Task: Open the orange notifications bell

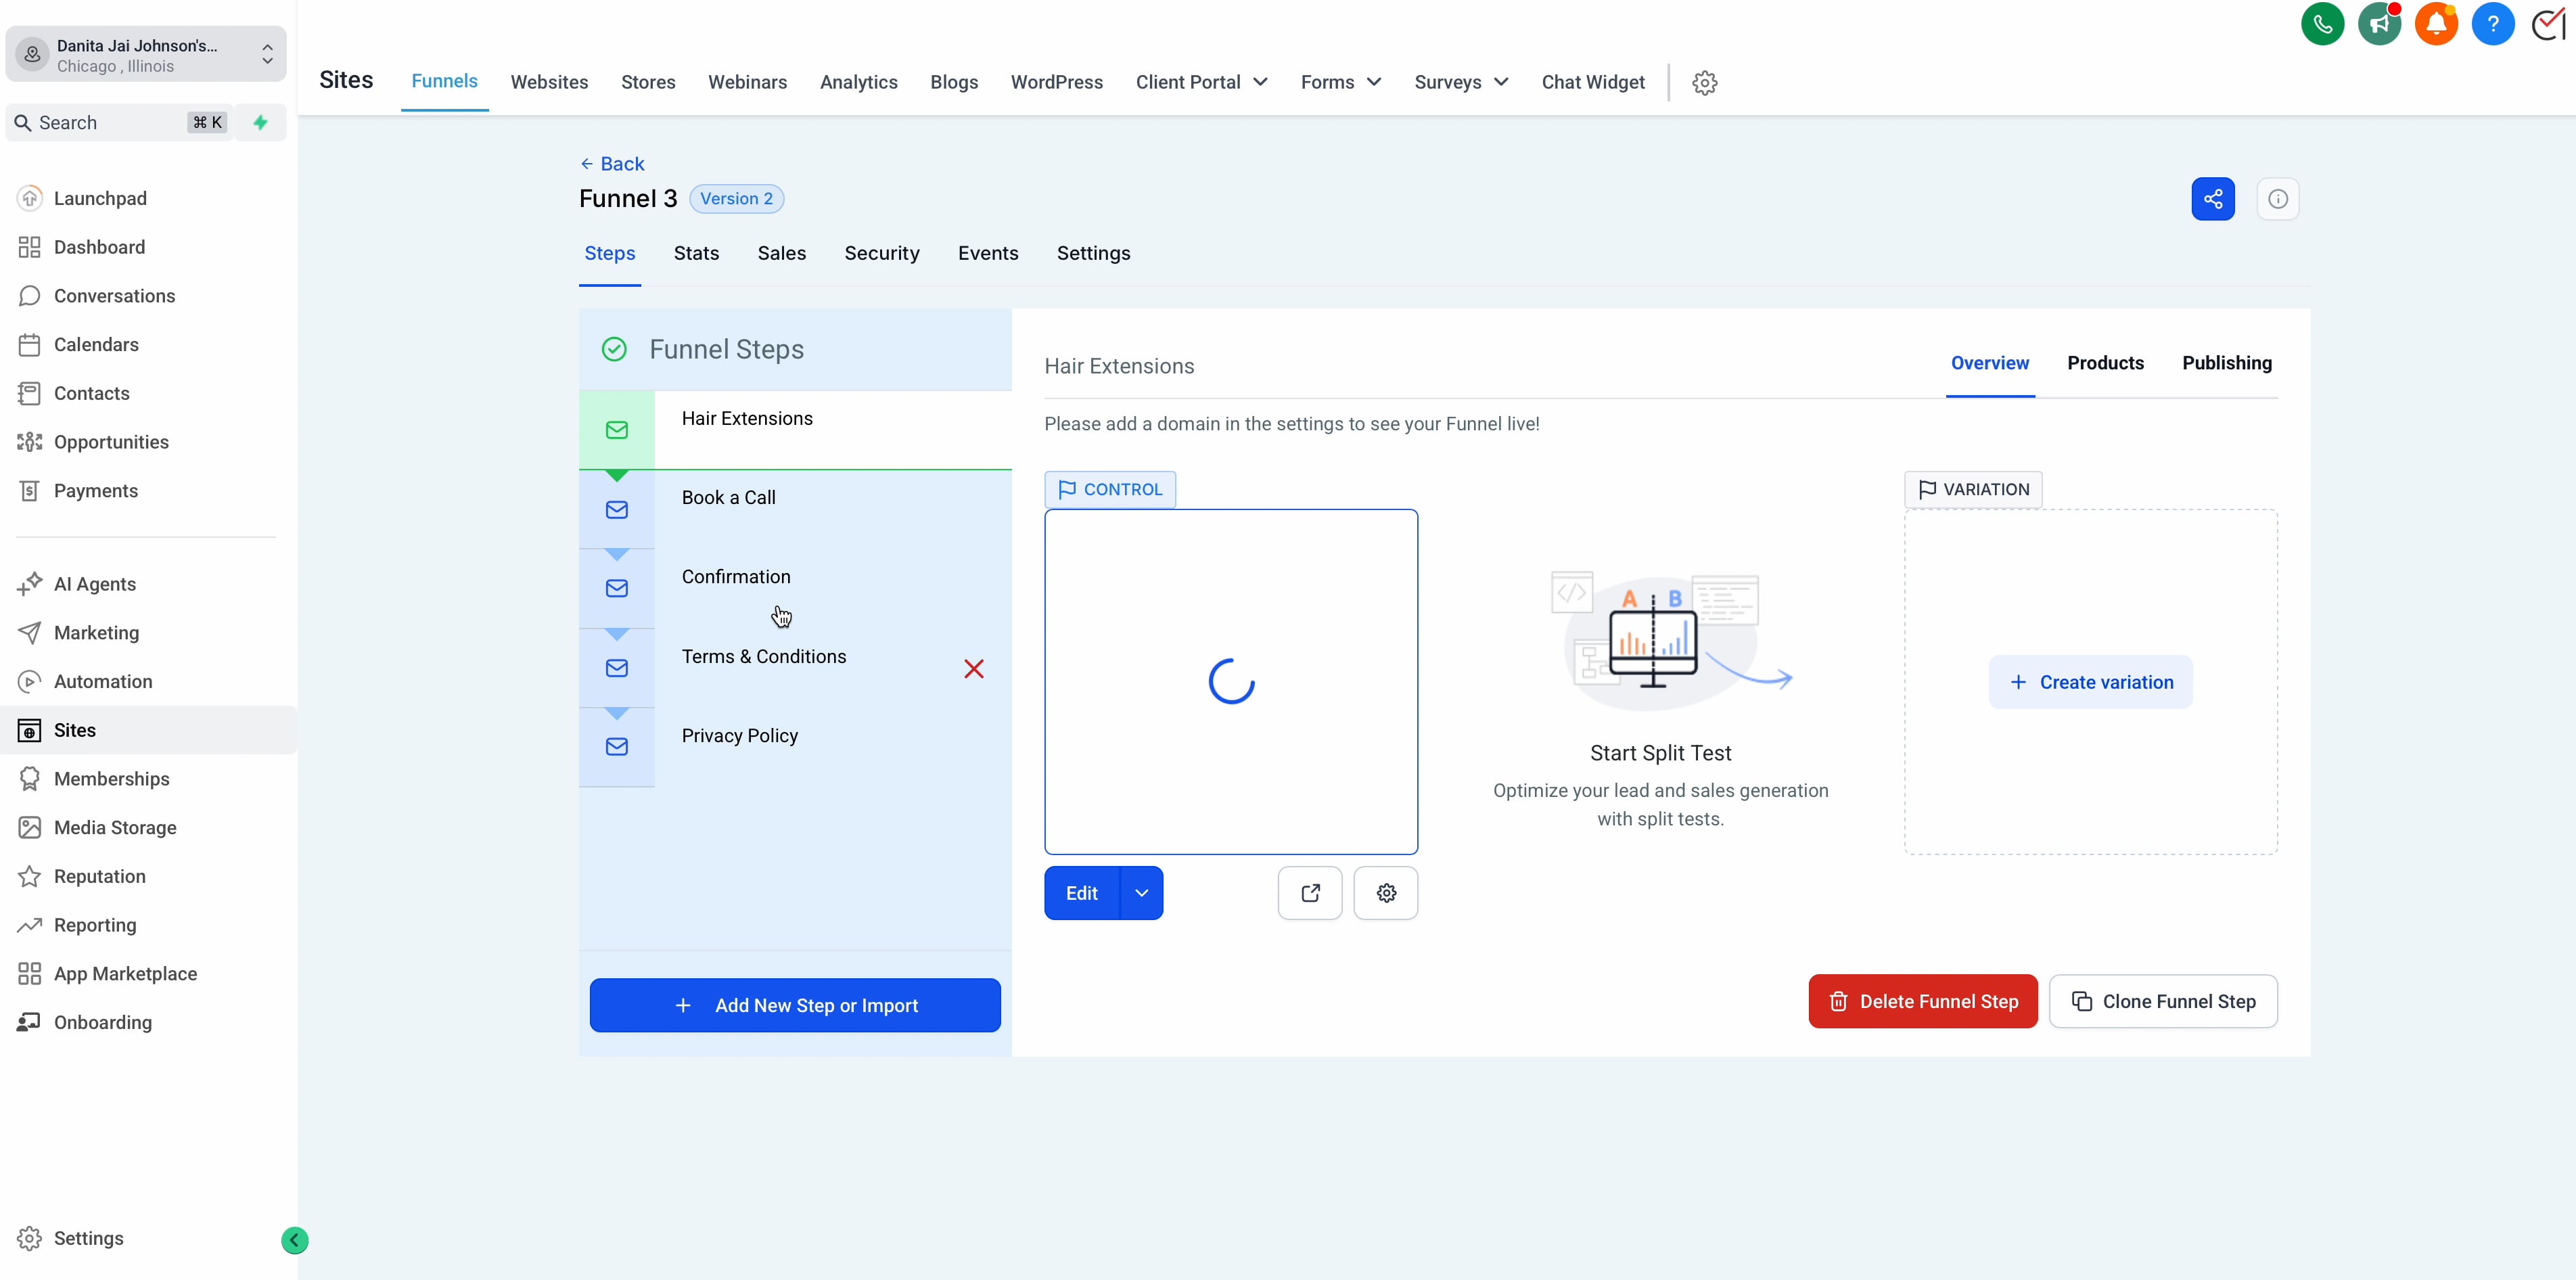Action: (x=2436, y=24)
